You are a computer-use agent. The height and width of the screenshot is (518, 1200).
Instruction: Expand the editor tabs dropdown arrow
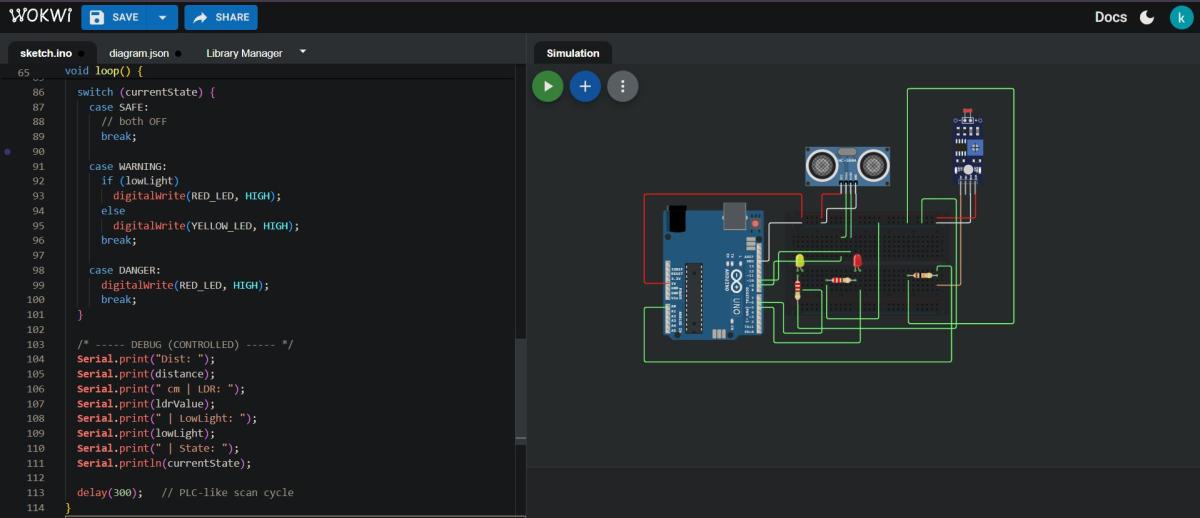pos(303,51)
